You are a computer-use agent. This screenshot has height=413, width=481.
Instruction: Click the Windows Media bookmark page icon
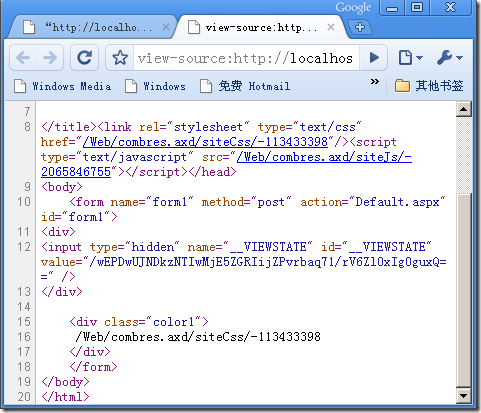click(20, 86)
